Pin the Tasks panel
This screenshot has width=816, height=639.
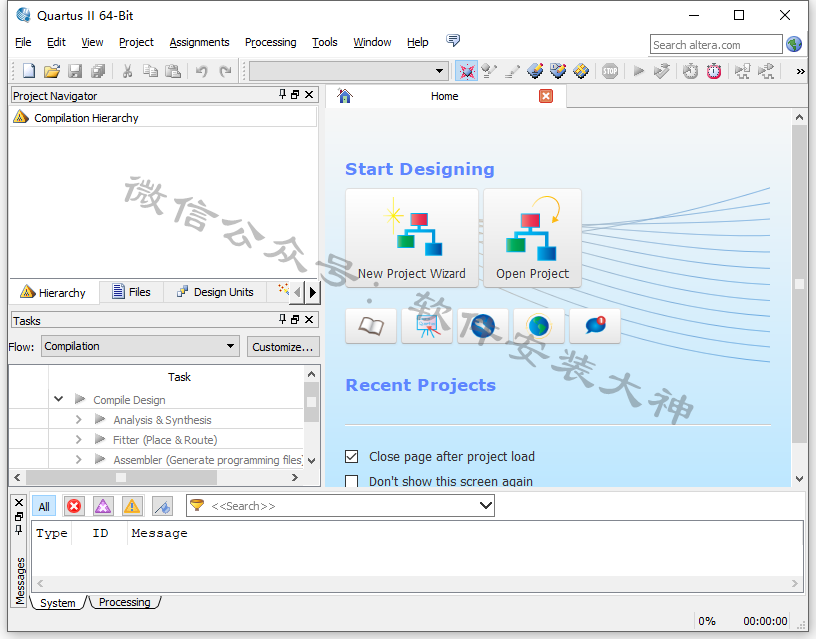[283, 319]
